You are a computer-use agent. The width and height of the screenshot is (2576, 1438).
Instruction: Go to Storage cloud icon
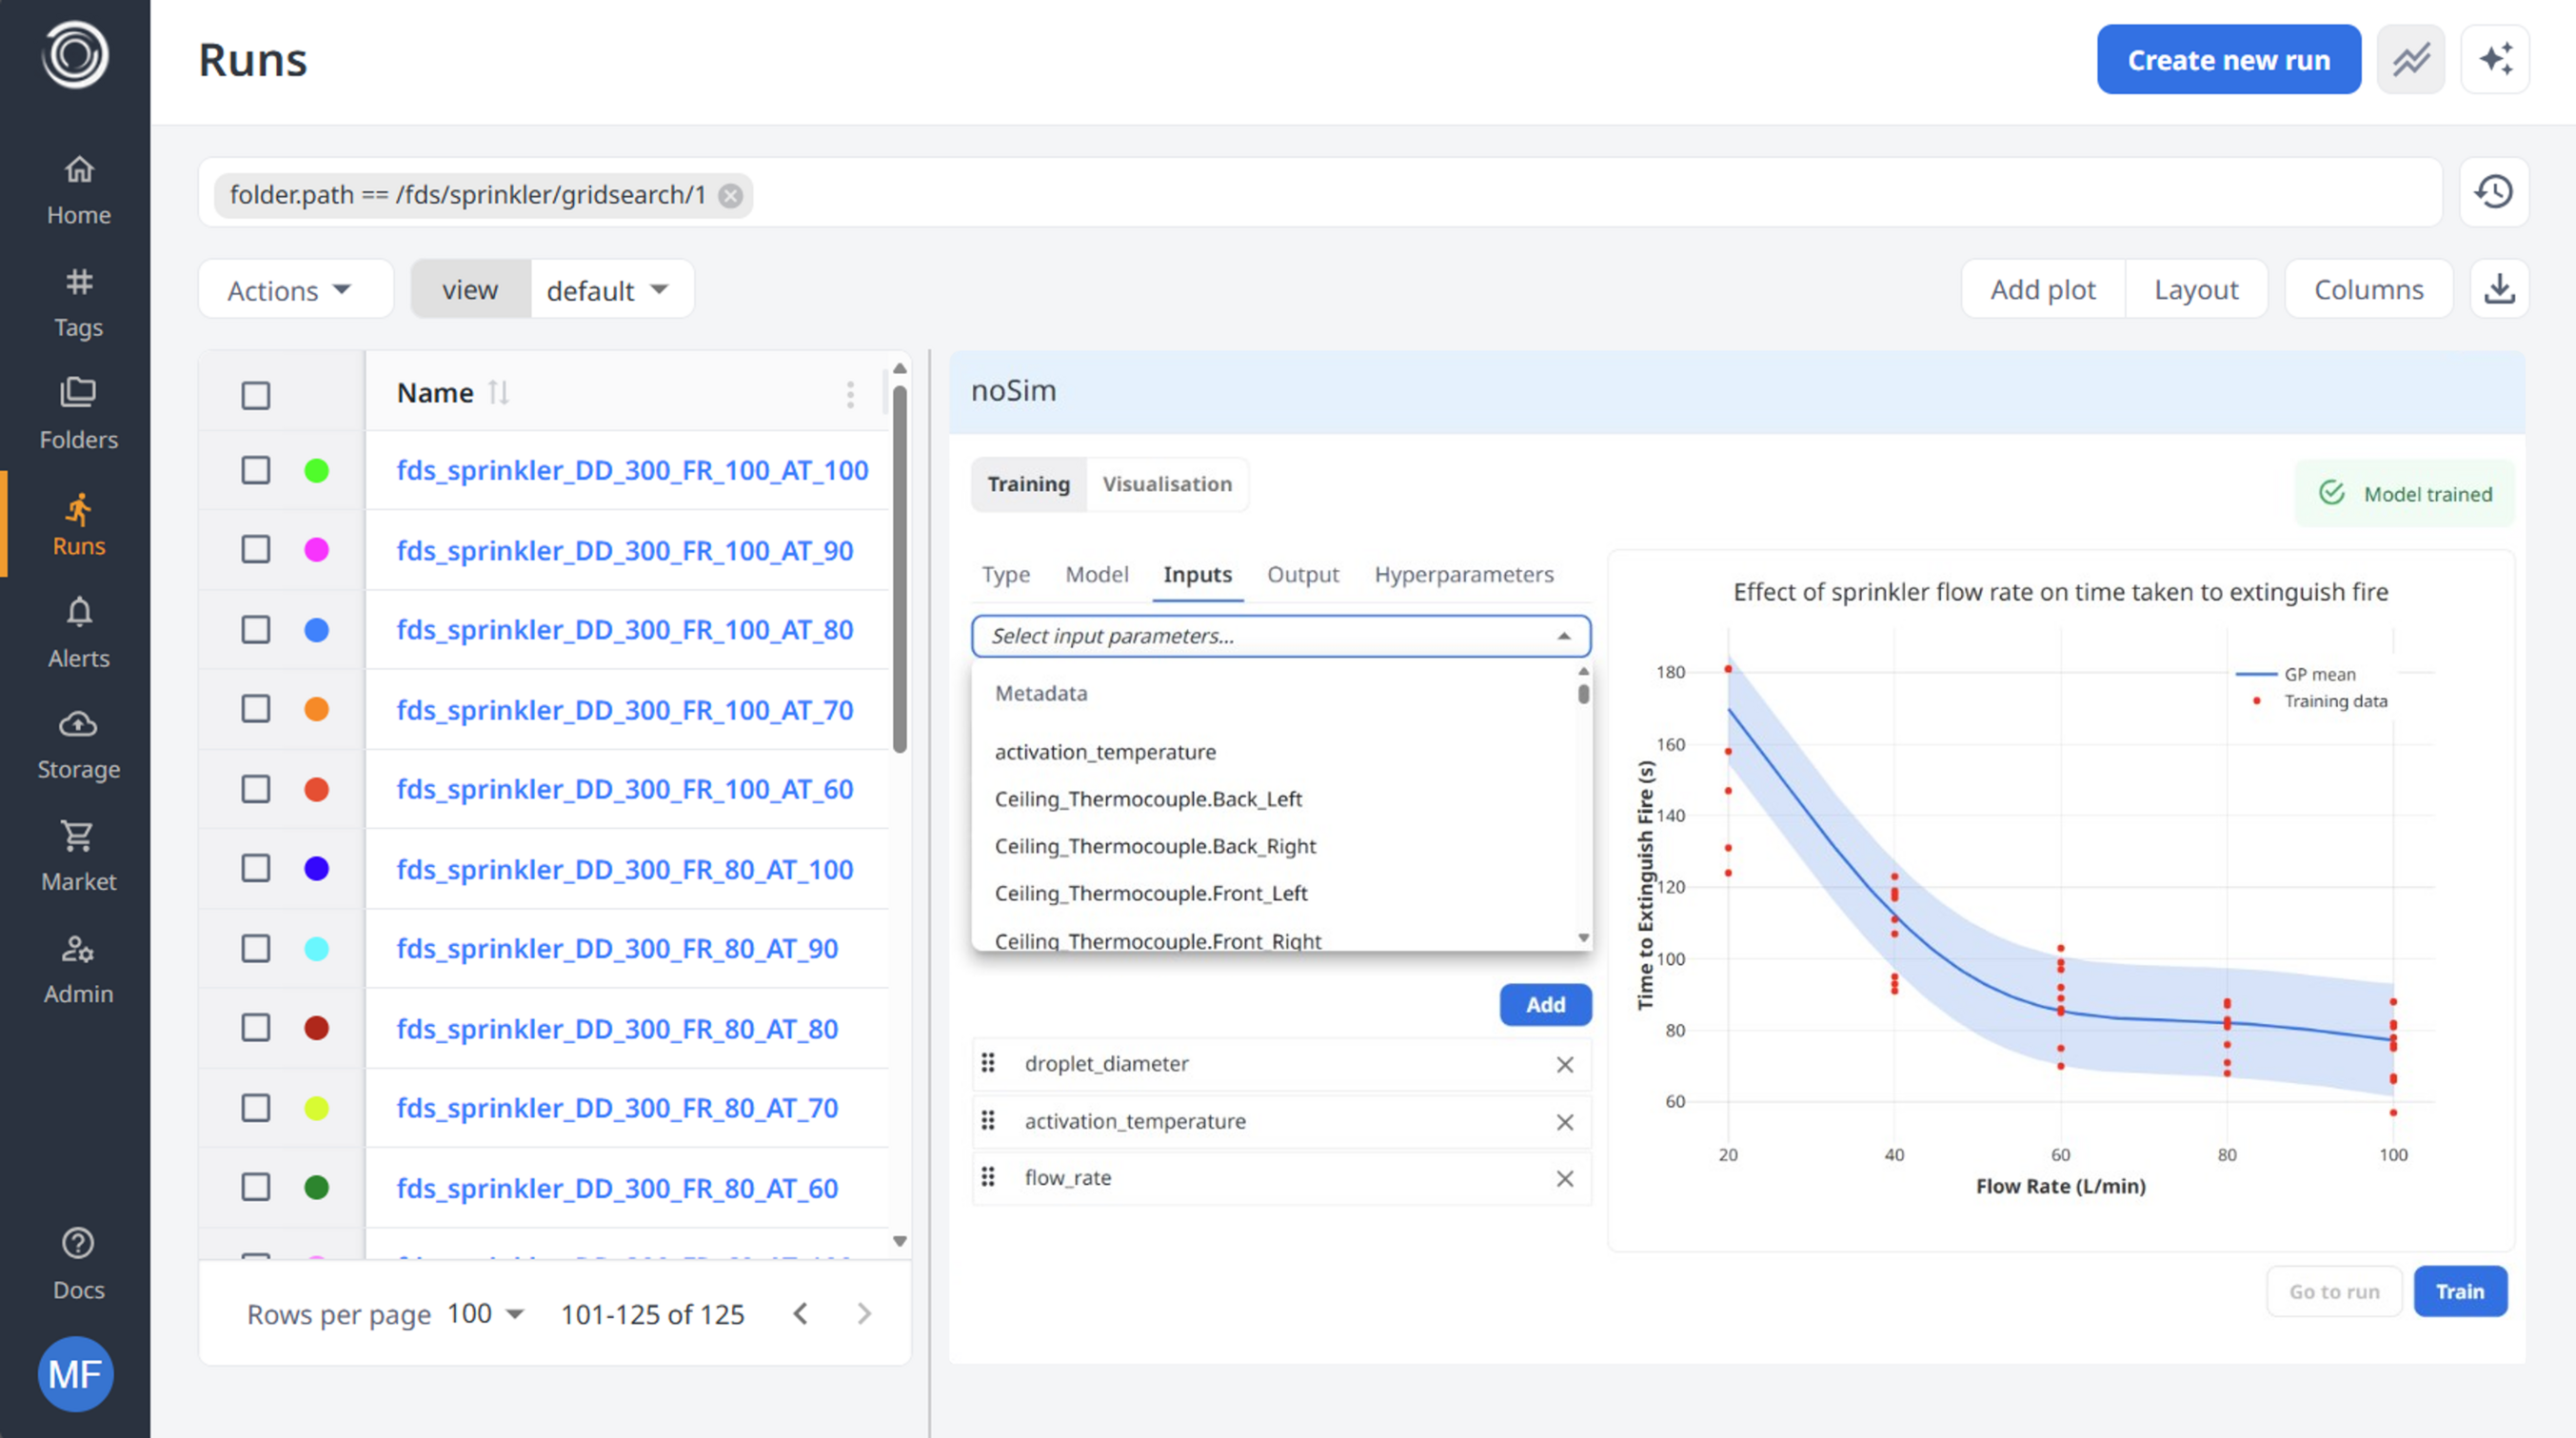[x=78, y=723]
